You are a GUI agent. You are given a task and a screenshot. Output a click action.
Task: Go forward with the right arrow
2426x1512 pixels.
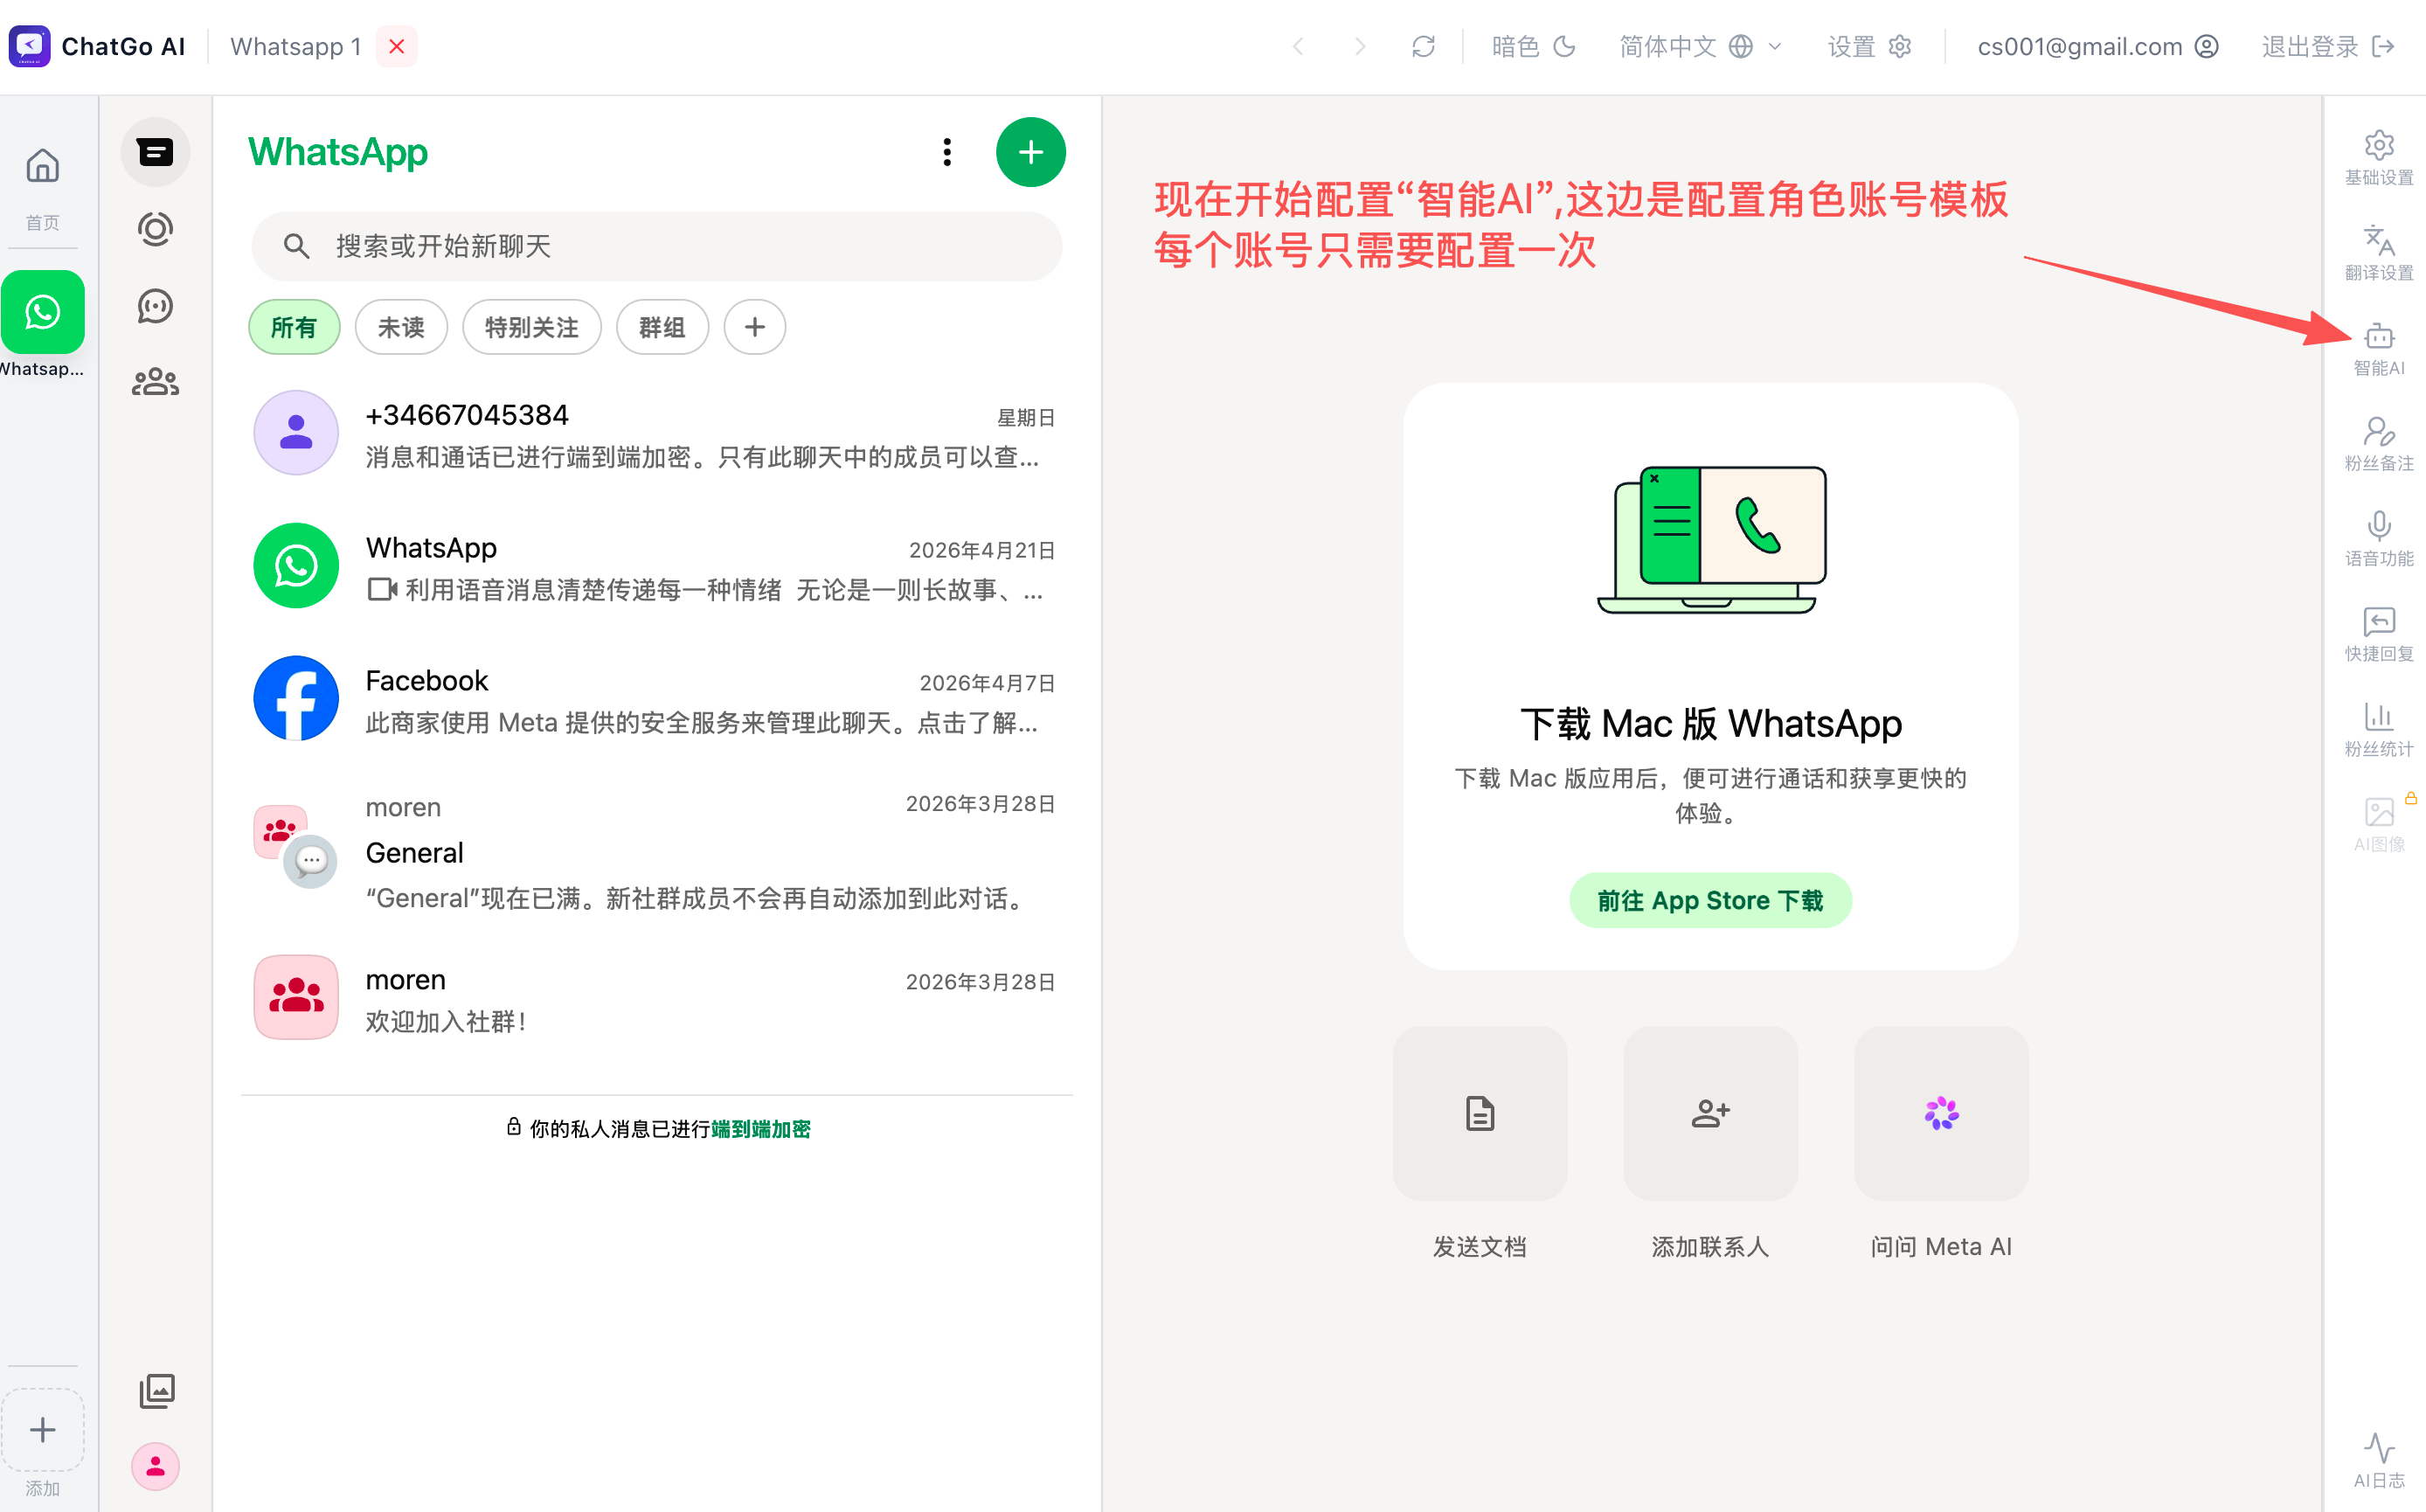pyautogui.click(x=1359, y=47)
